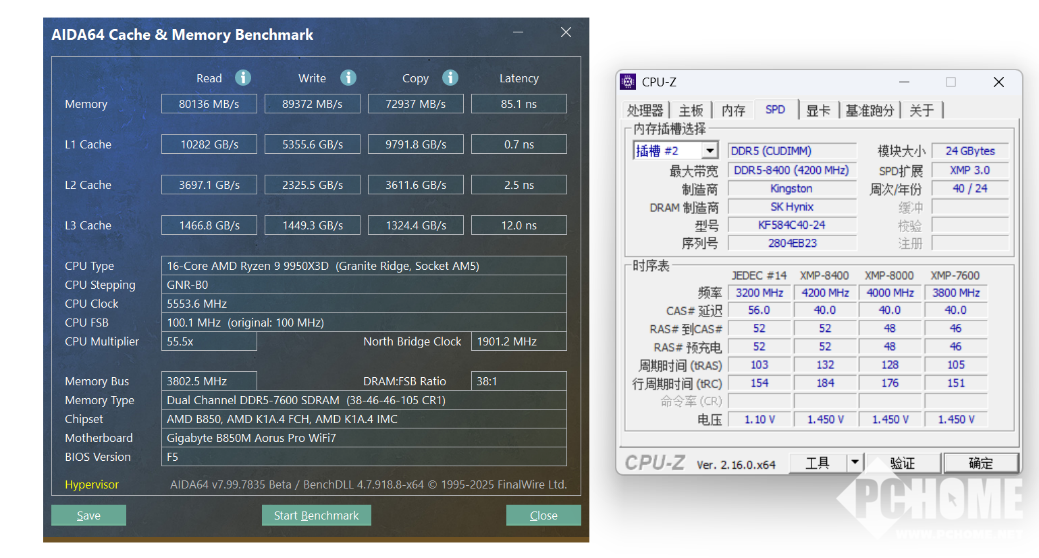Switch to the 主板 tab
The image size is (1039, 558).
click(x=690, y=110)
